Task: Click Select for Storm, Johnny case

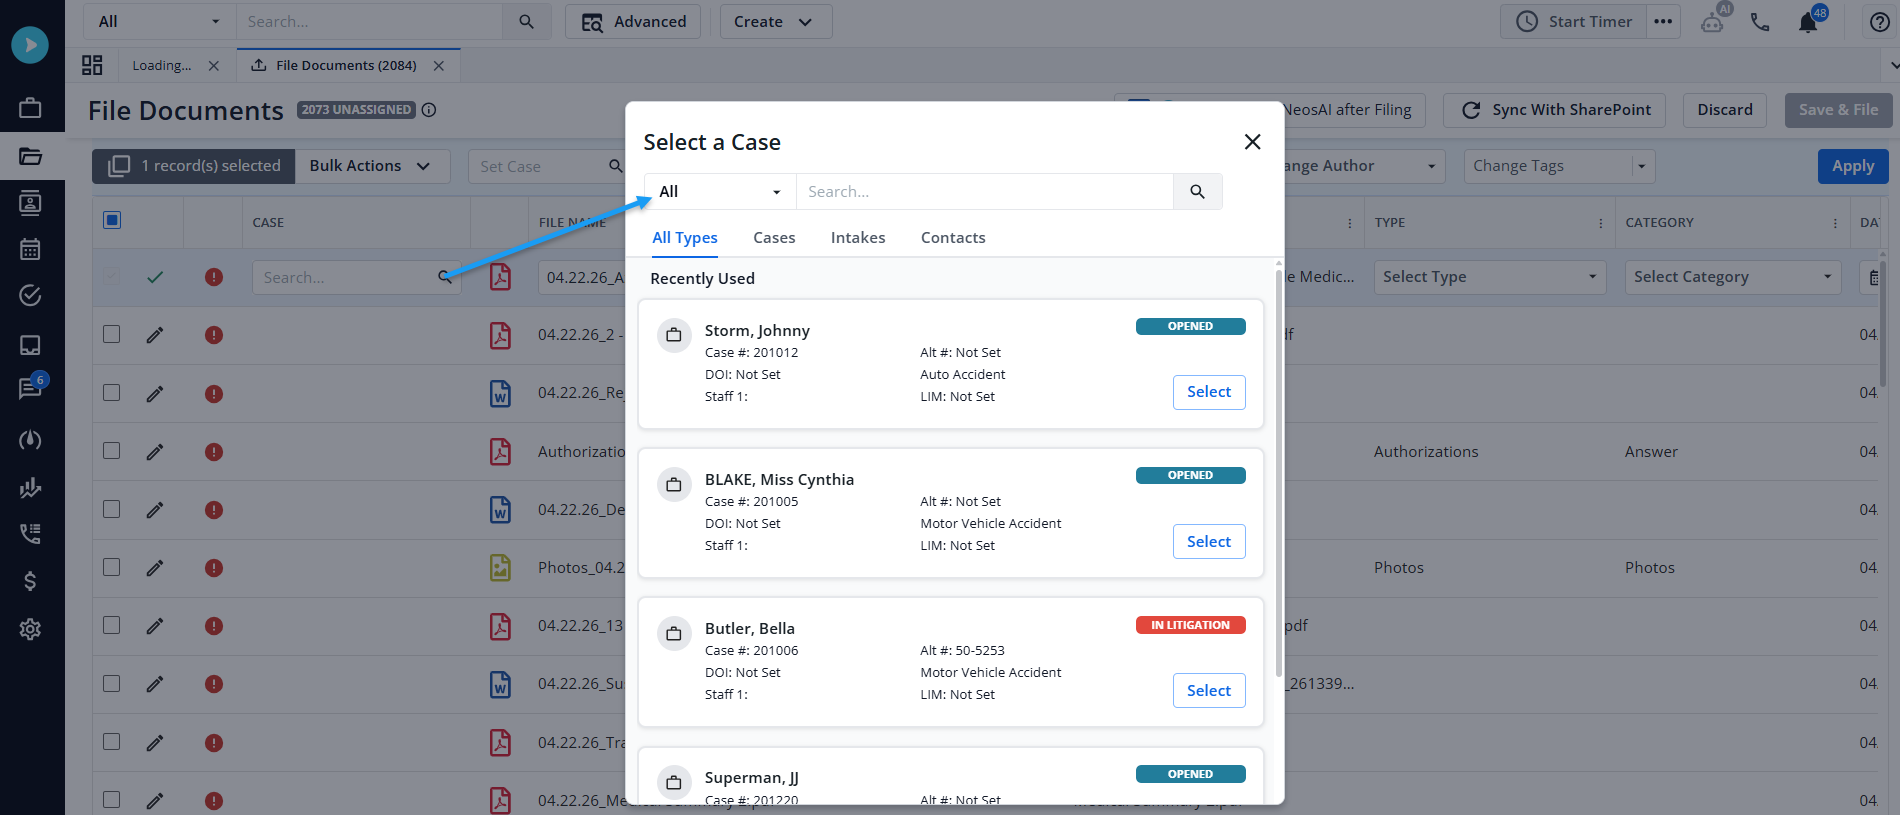Action: coord(1209,392)
